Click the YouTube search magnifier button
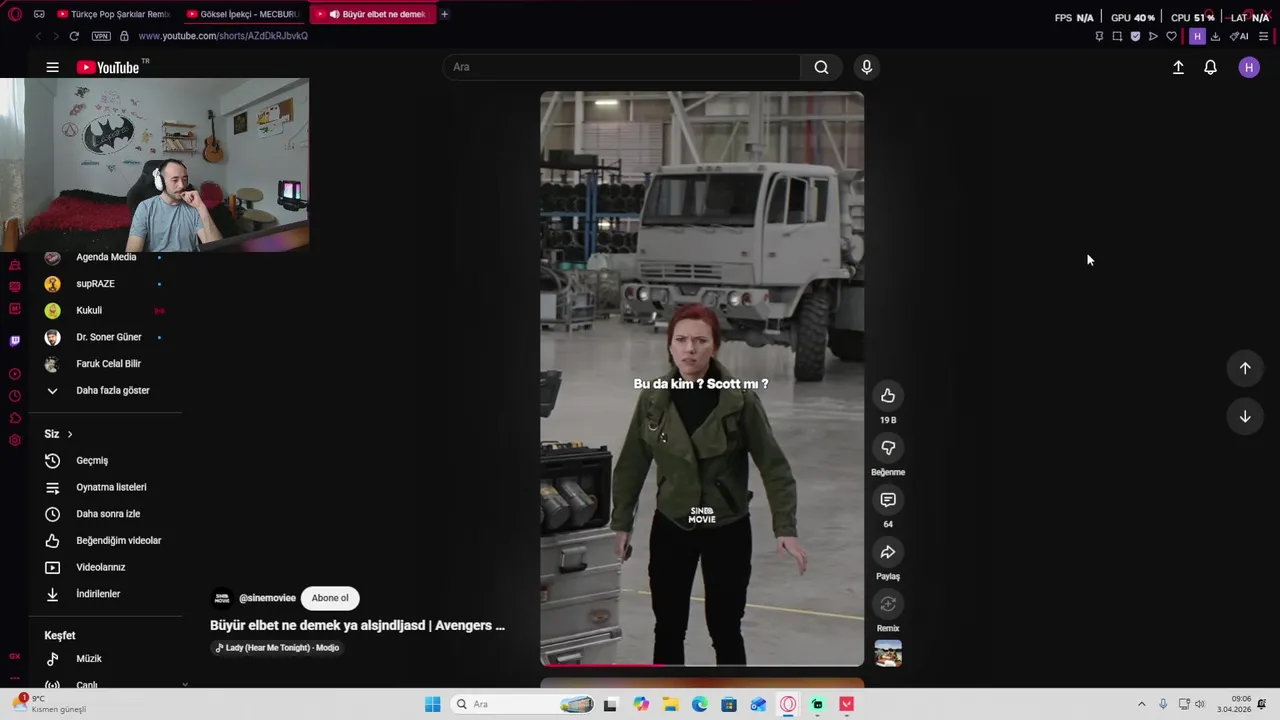This screenshot has height=720, width=1280. 821,67
